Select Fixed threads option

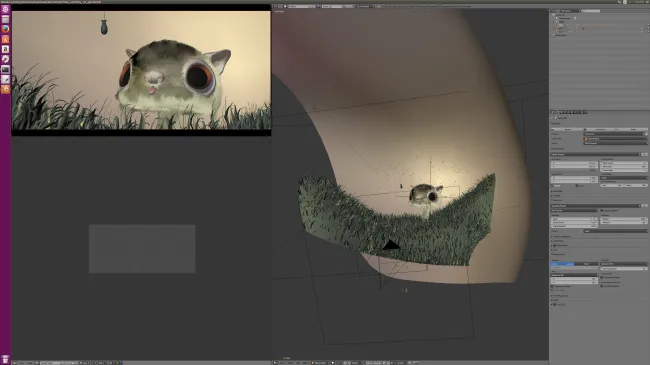pyautogui.click(x=586, y=264)
